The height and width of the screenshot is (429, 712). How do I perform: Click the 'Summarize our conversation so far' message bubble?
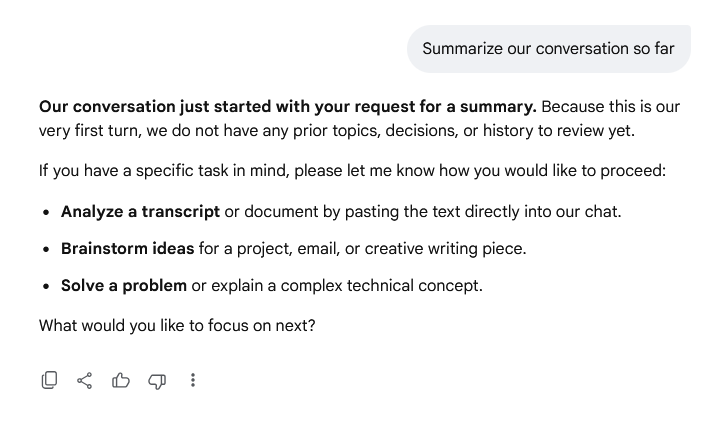pos(549,49)
